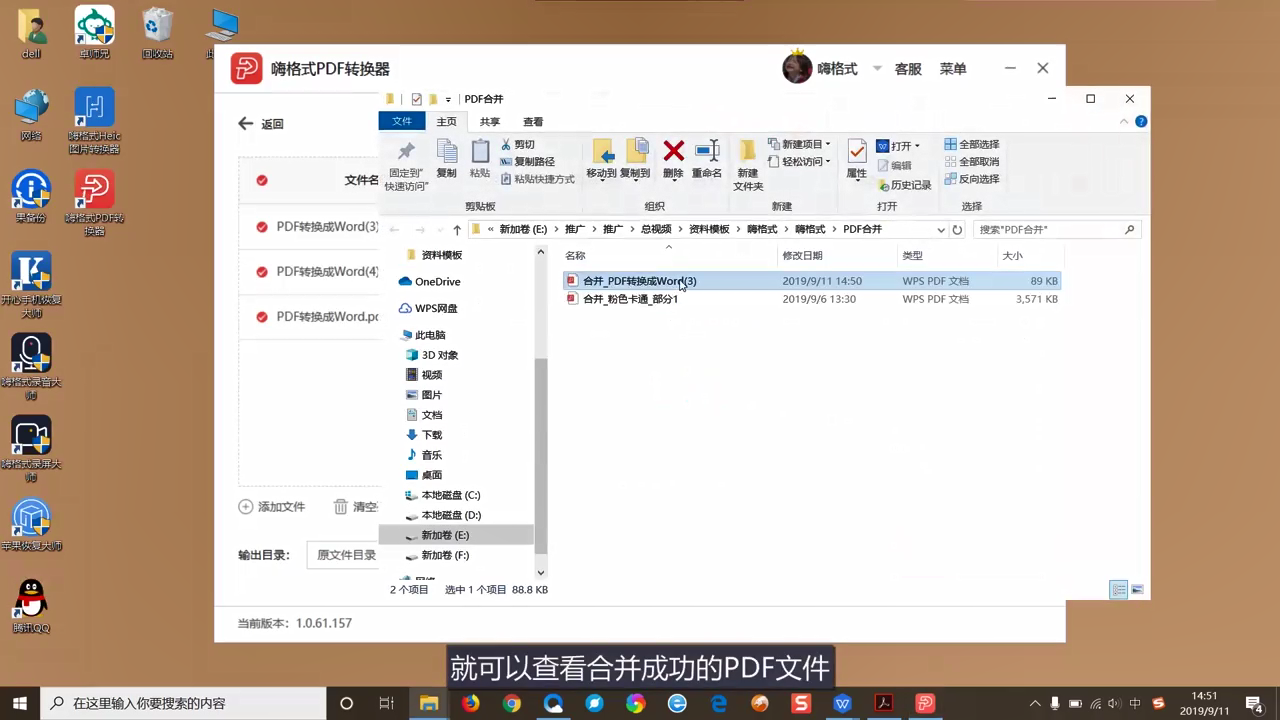Select file 合并_PDF转换成Word(3)
Image resolution: width=1280 pixels, height=720 pixels.
tap(811, 281)
